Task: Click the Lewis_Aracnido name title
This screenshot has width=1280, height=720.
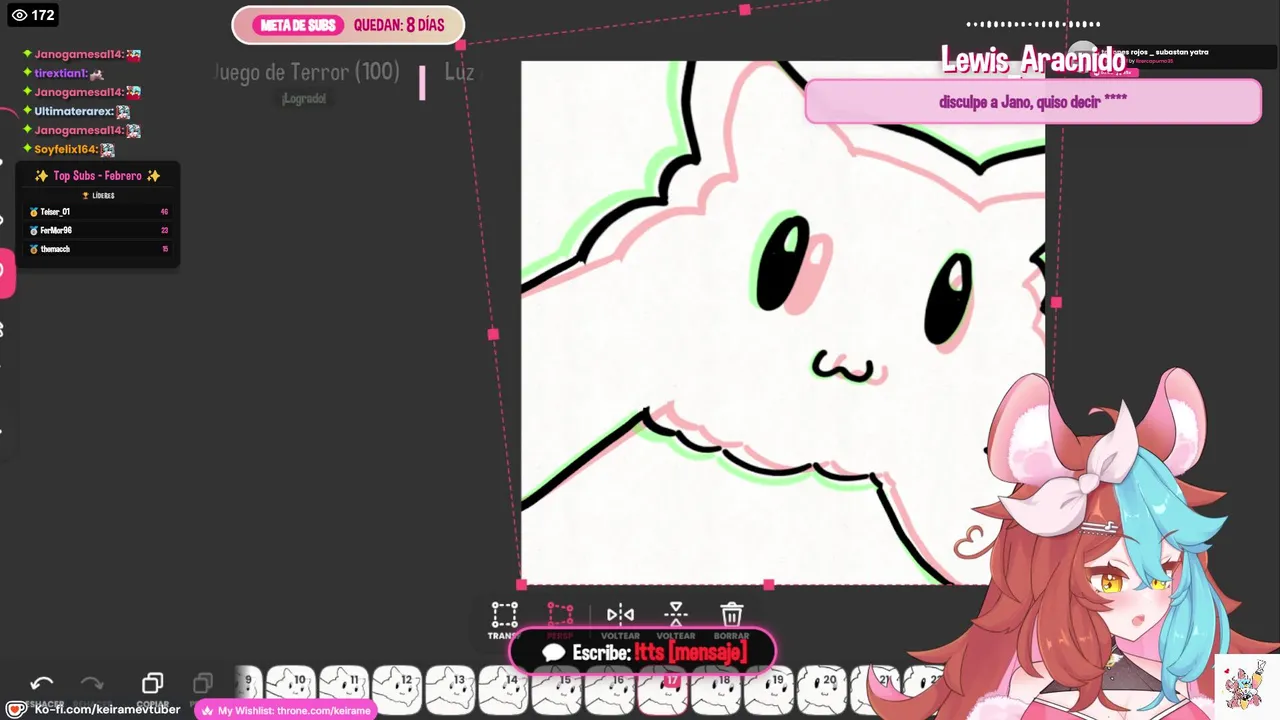Action: click(1033, 60)
